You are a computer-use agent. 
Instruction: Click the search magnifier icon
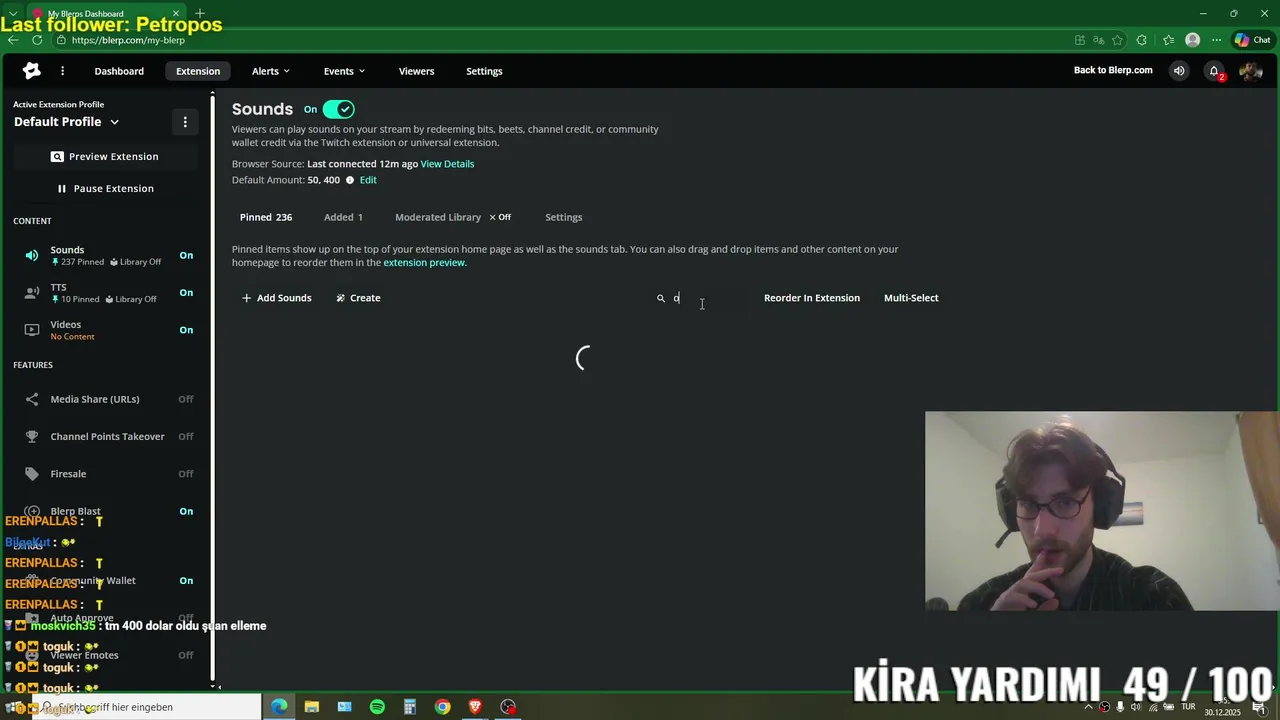(x=661, y=298)
